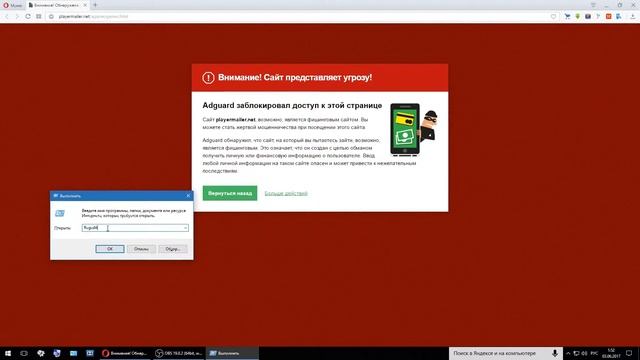This screenshot has height=360, width=640.
Task: Bookmark page with the heart icon
Action: point(553,16)
